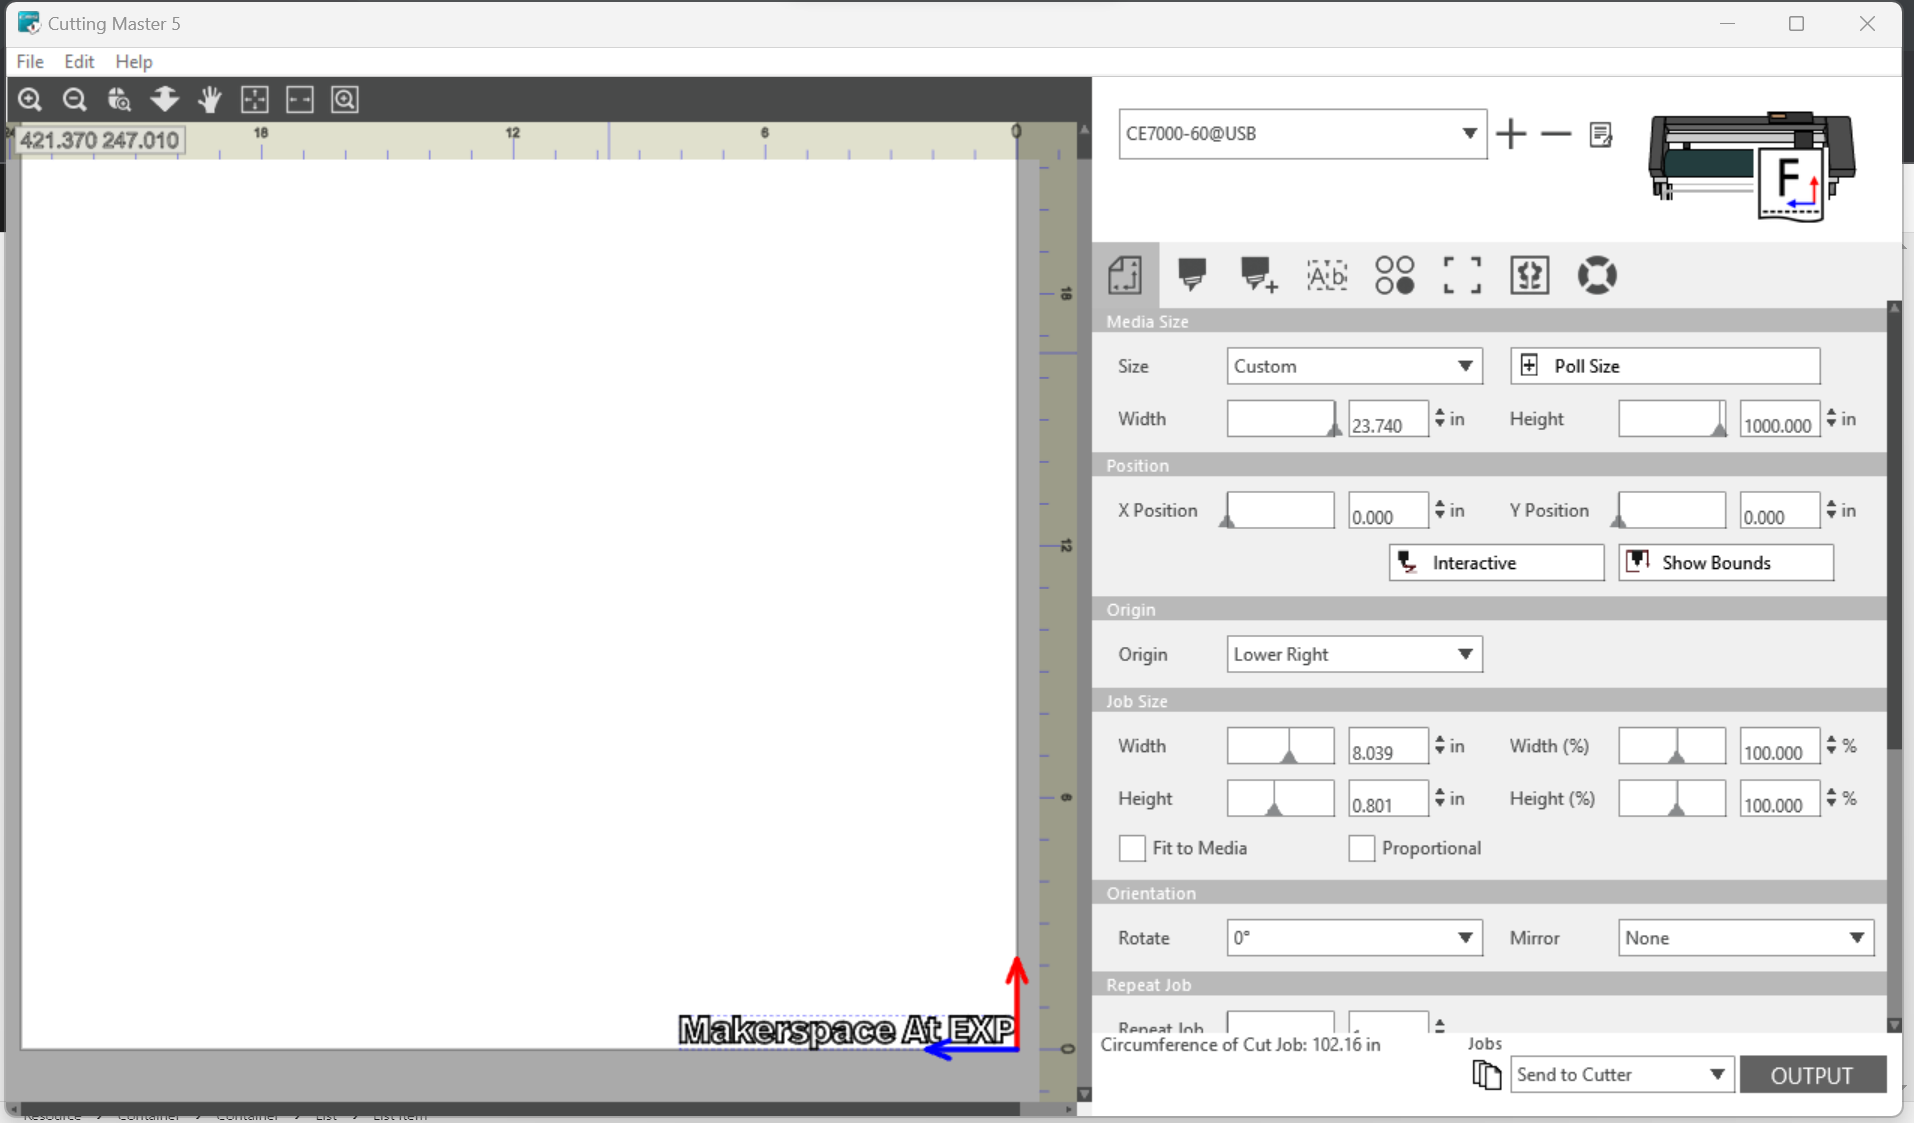Click the OUTPUT button
This screenshot has width=1914, height=1123.
tap(1812, 1075)
